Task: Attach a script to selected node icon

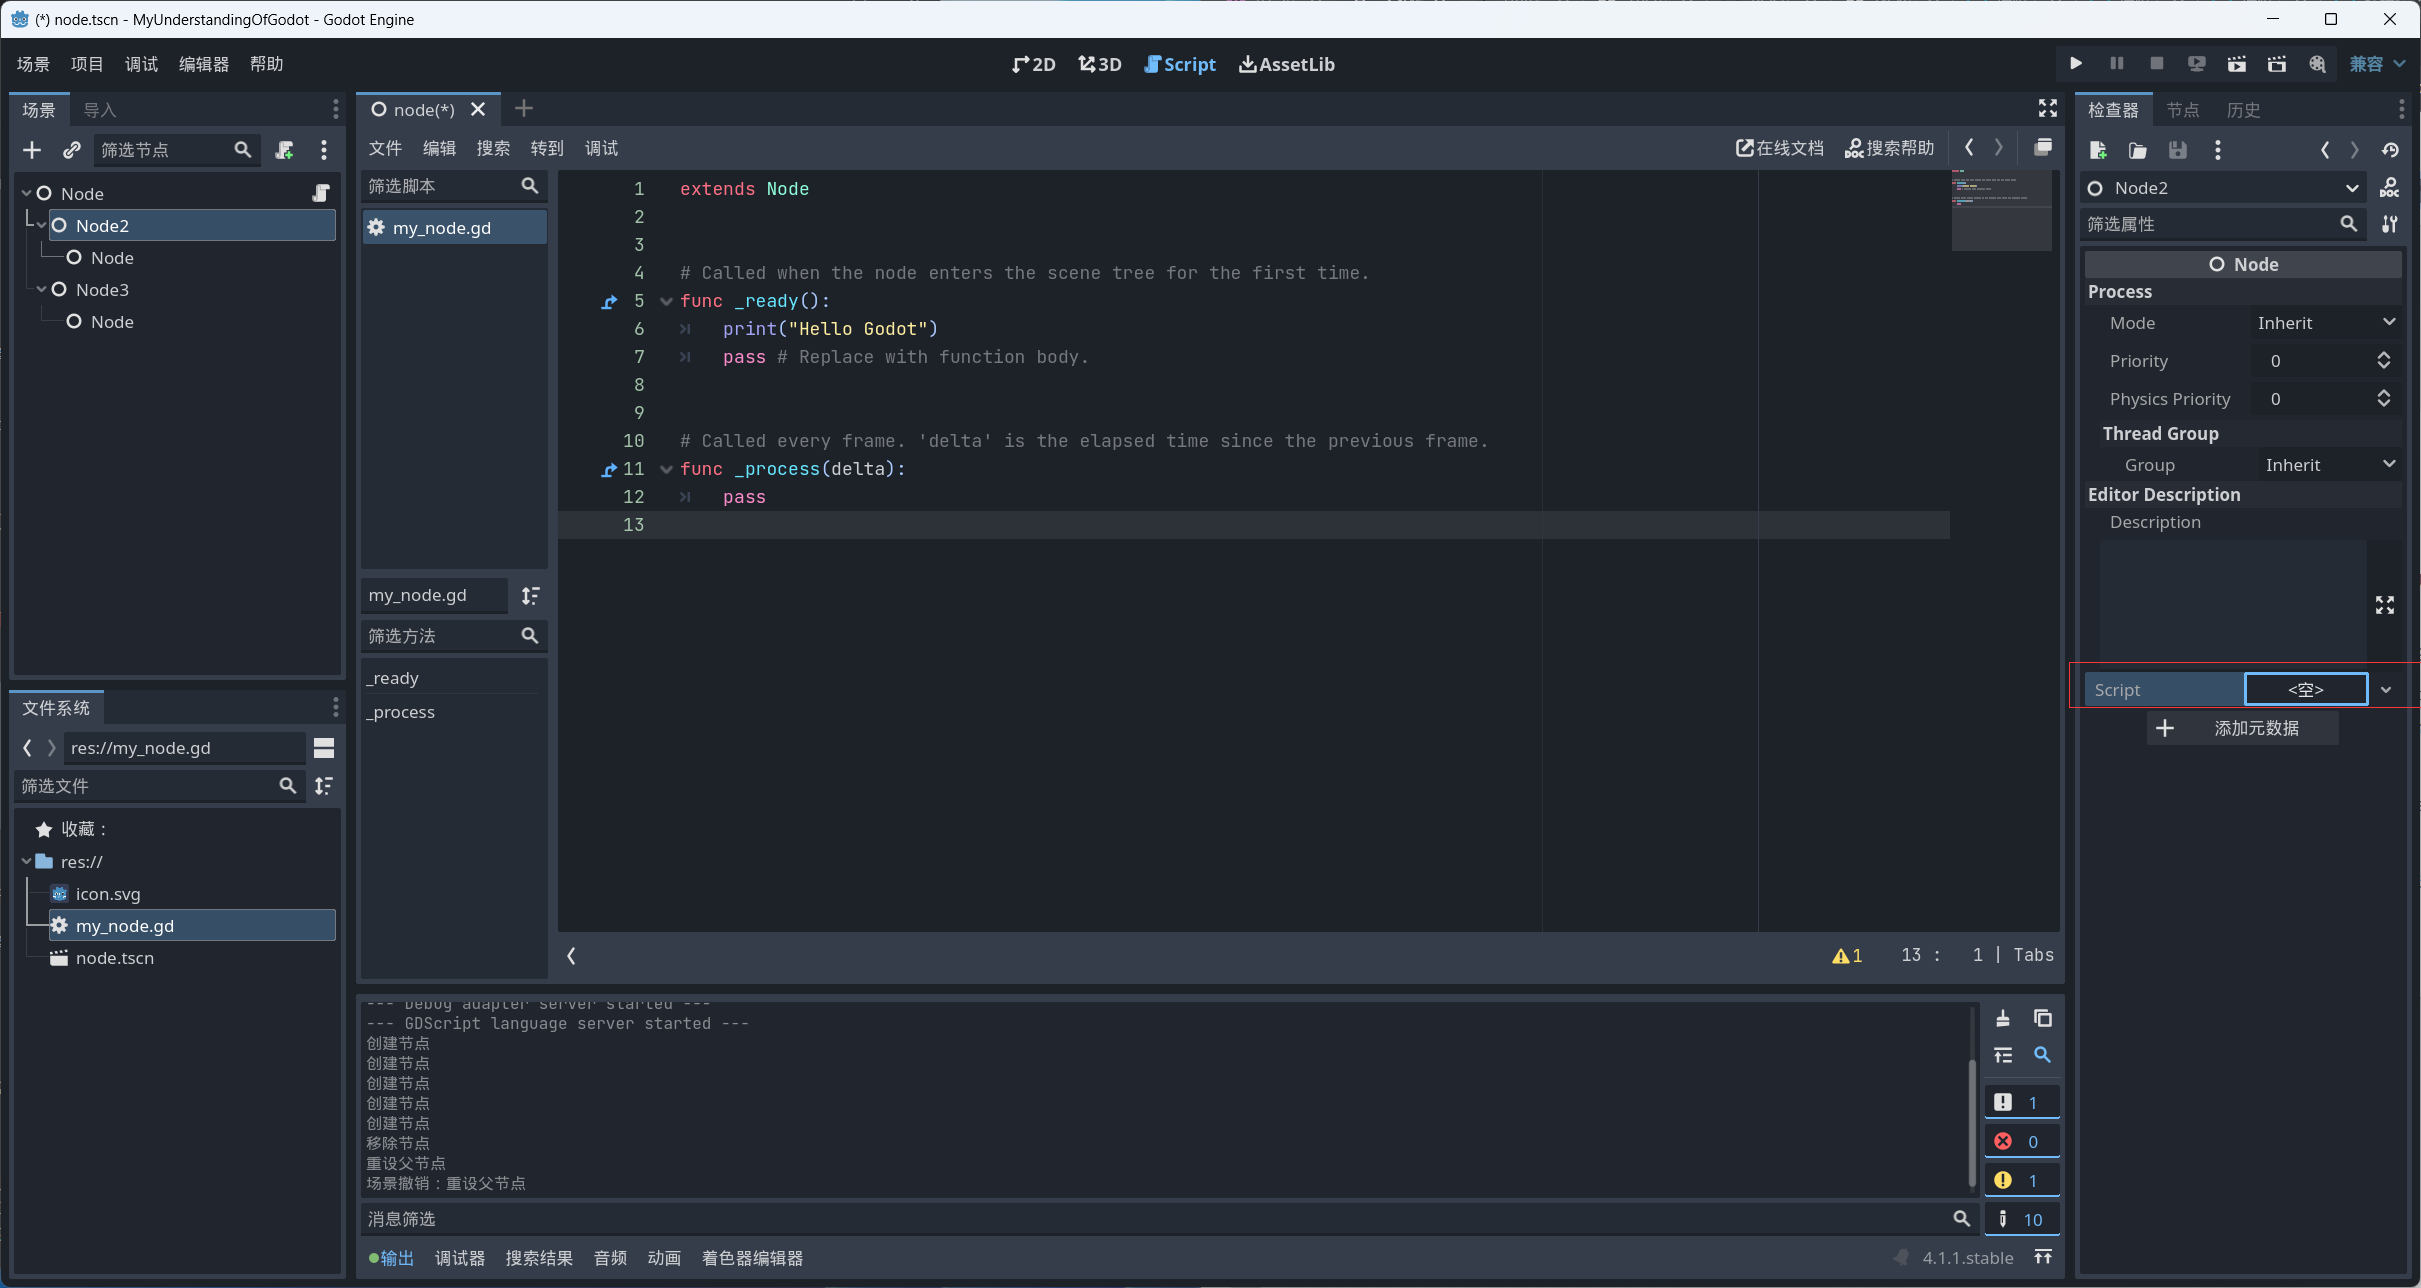Action: pyautogui.click(x=284, y=150)
